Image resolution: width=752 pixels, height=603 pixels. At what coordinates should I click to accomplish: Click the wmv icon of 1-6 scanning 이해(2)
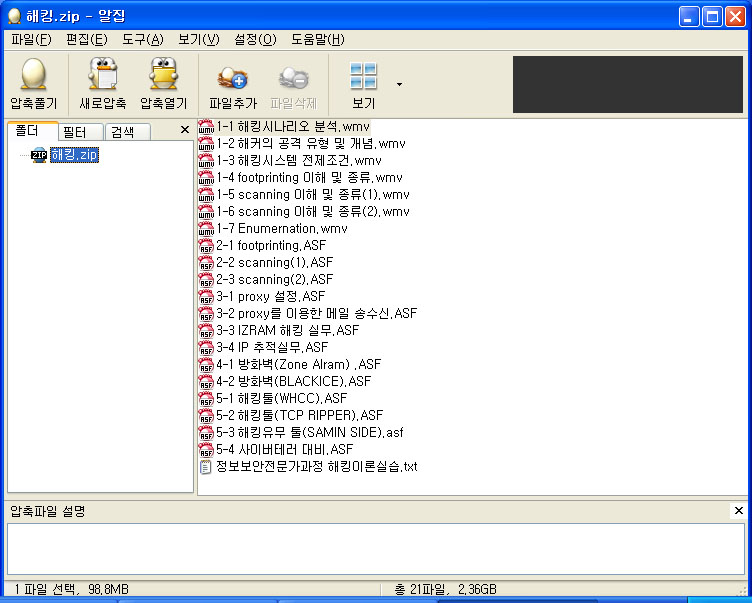click(x=206, y=212)
